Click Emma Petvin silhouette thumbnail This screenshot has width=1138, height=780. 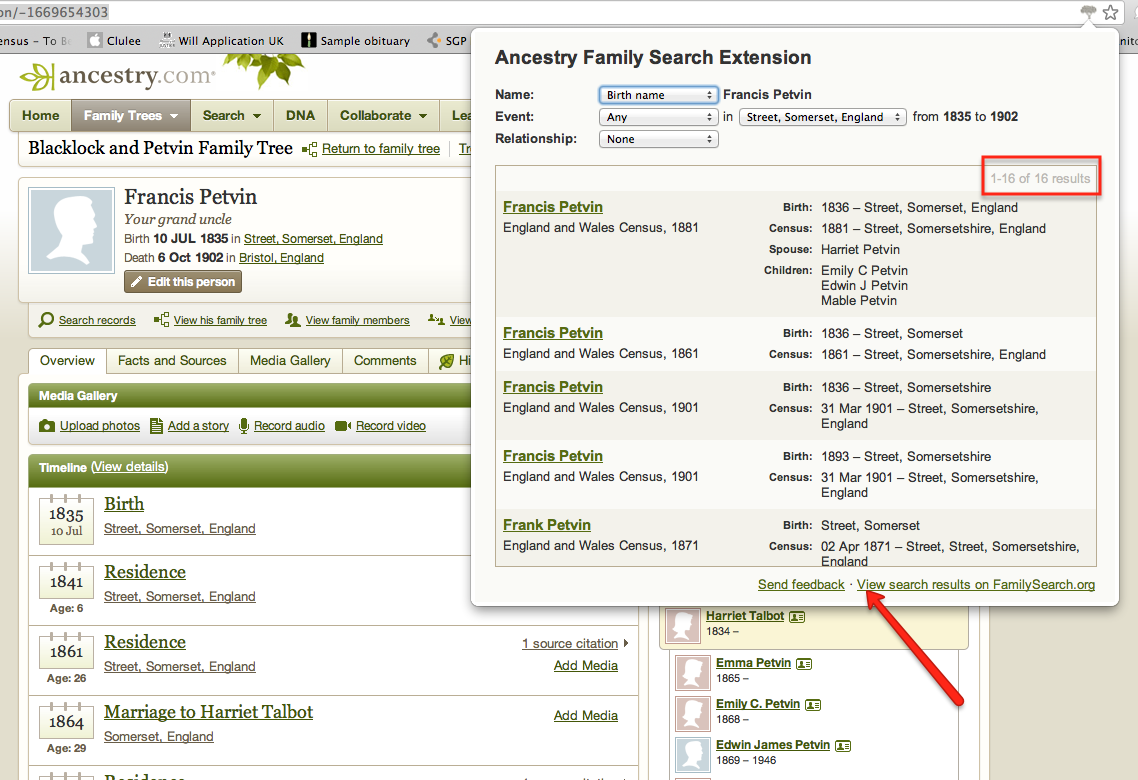pos(692,673)
